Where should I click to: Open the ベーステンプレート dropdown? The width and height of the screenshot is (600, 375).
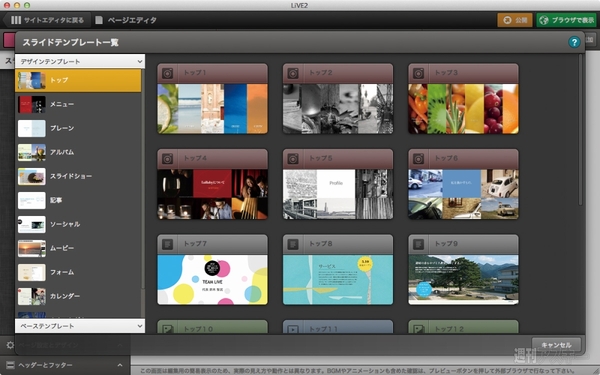tap(80, 326)
